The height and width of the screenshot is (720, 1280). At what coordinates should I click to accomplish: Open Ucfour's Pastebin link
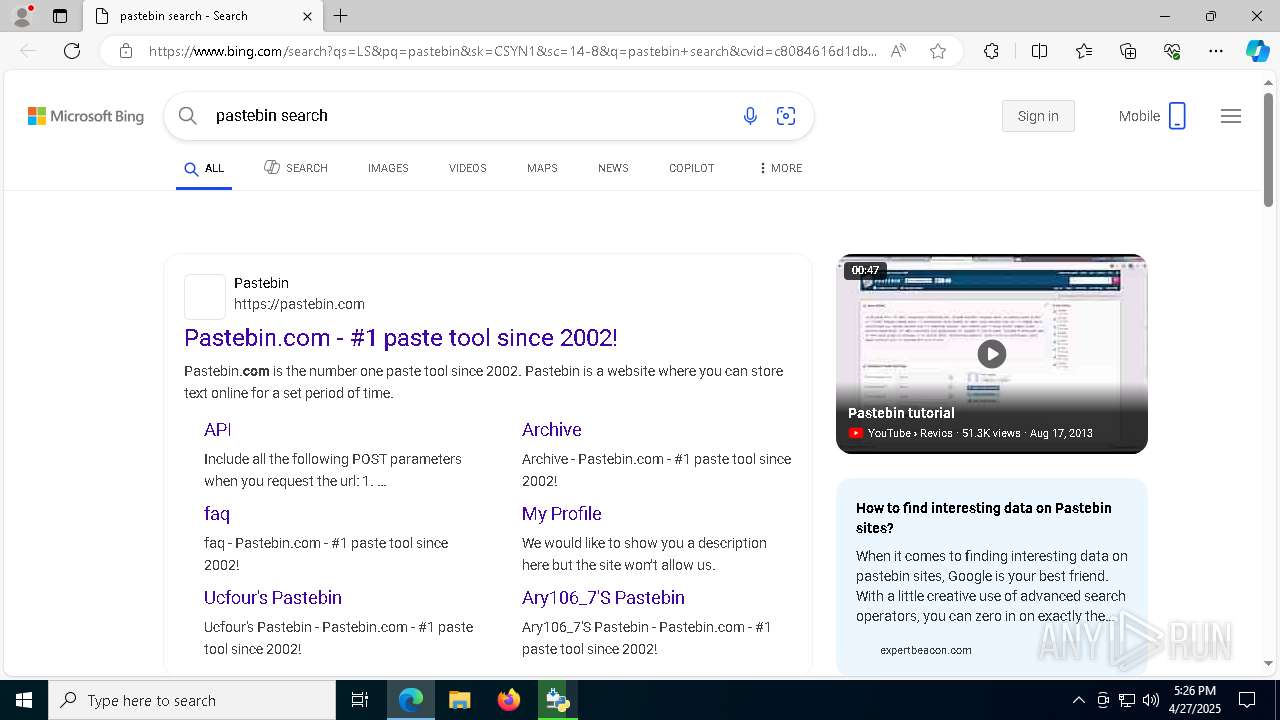pos(273,598)
